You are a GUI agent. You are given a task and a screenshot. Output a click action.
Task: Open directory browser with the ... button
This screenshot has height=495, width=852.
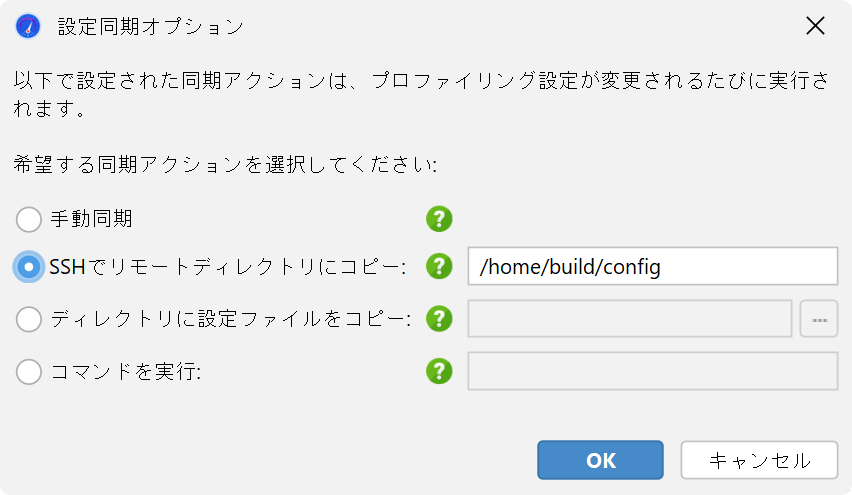[819, 318]
